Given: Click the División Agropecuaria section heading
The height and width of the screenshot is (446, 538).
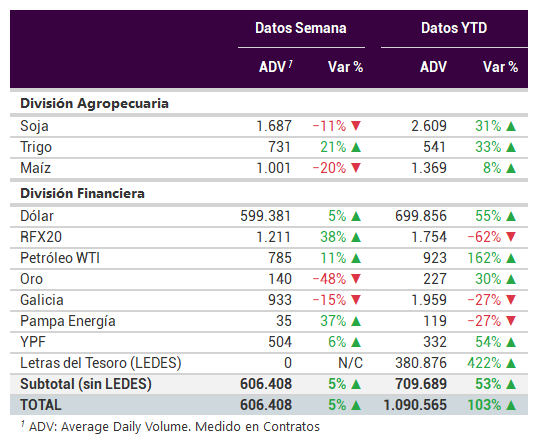Looking at the screenshot, I should tap(94, 104).
